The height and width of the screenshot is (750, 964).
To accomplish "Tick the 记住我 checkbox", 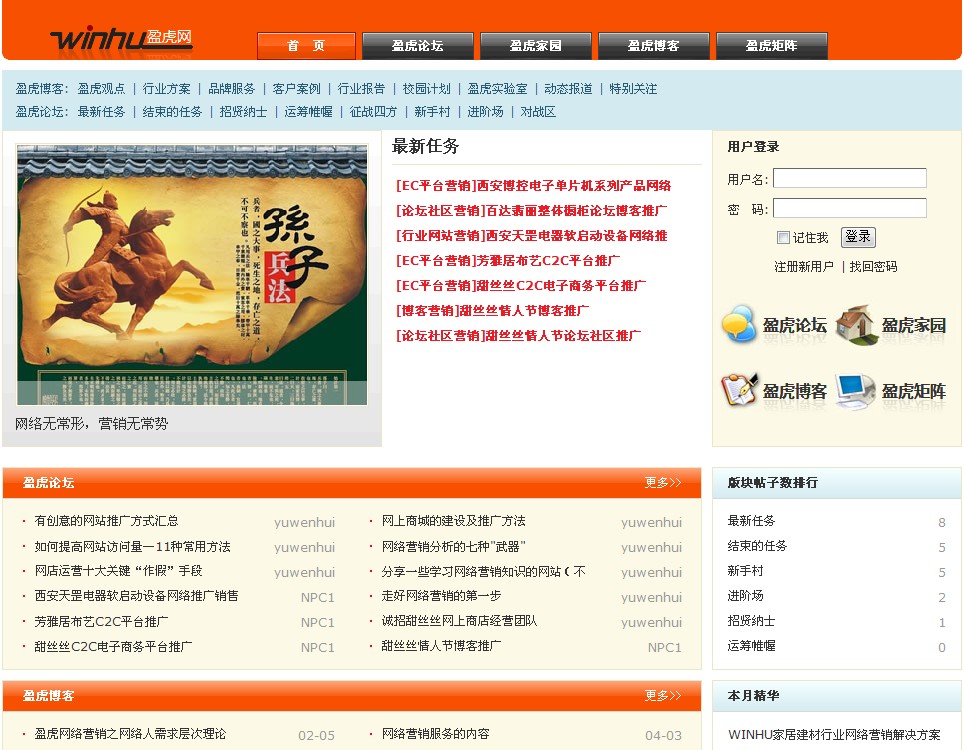I will pyautogui.click(x=783, y=237).
